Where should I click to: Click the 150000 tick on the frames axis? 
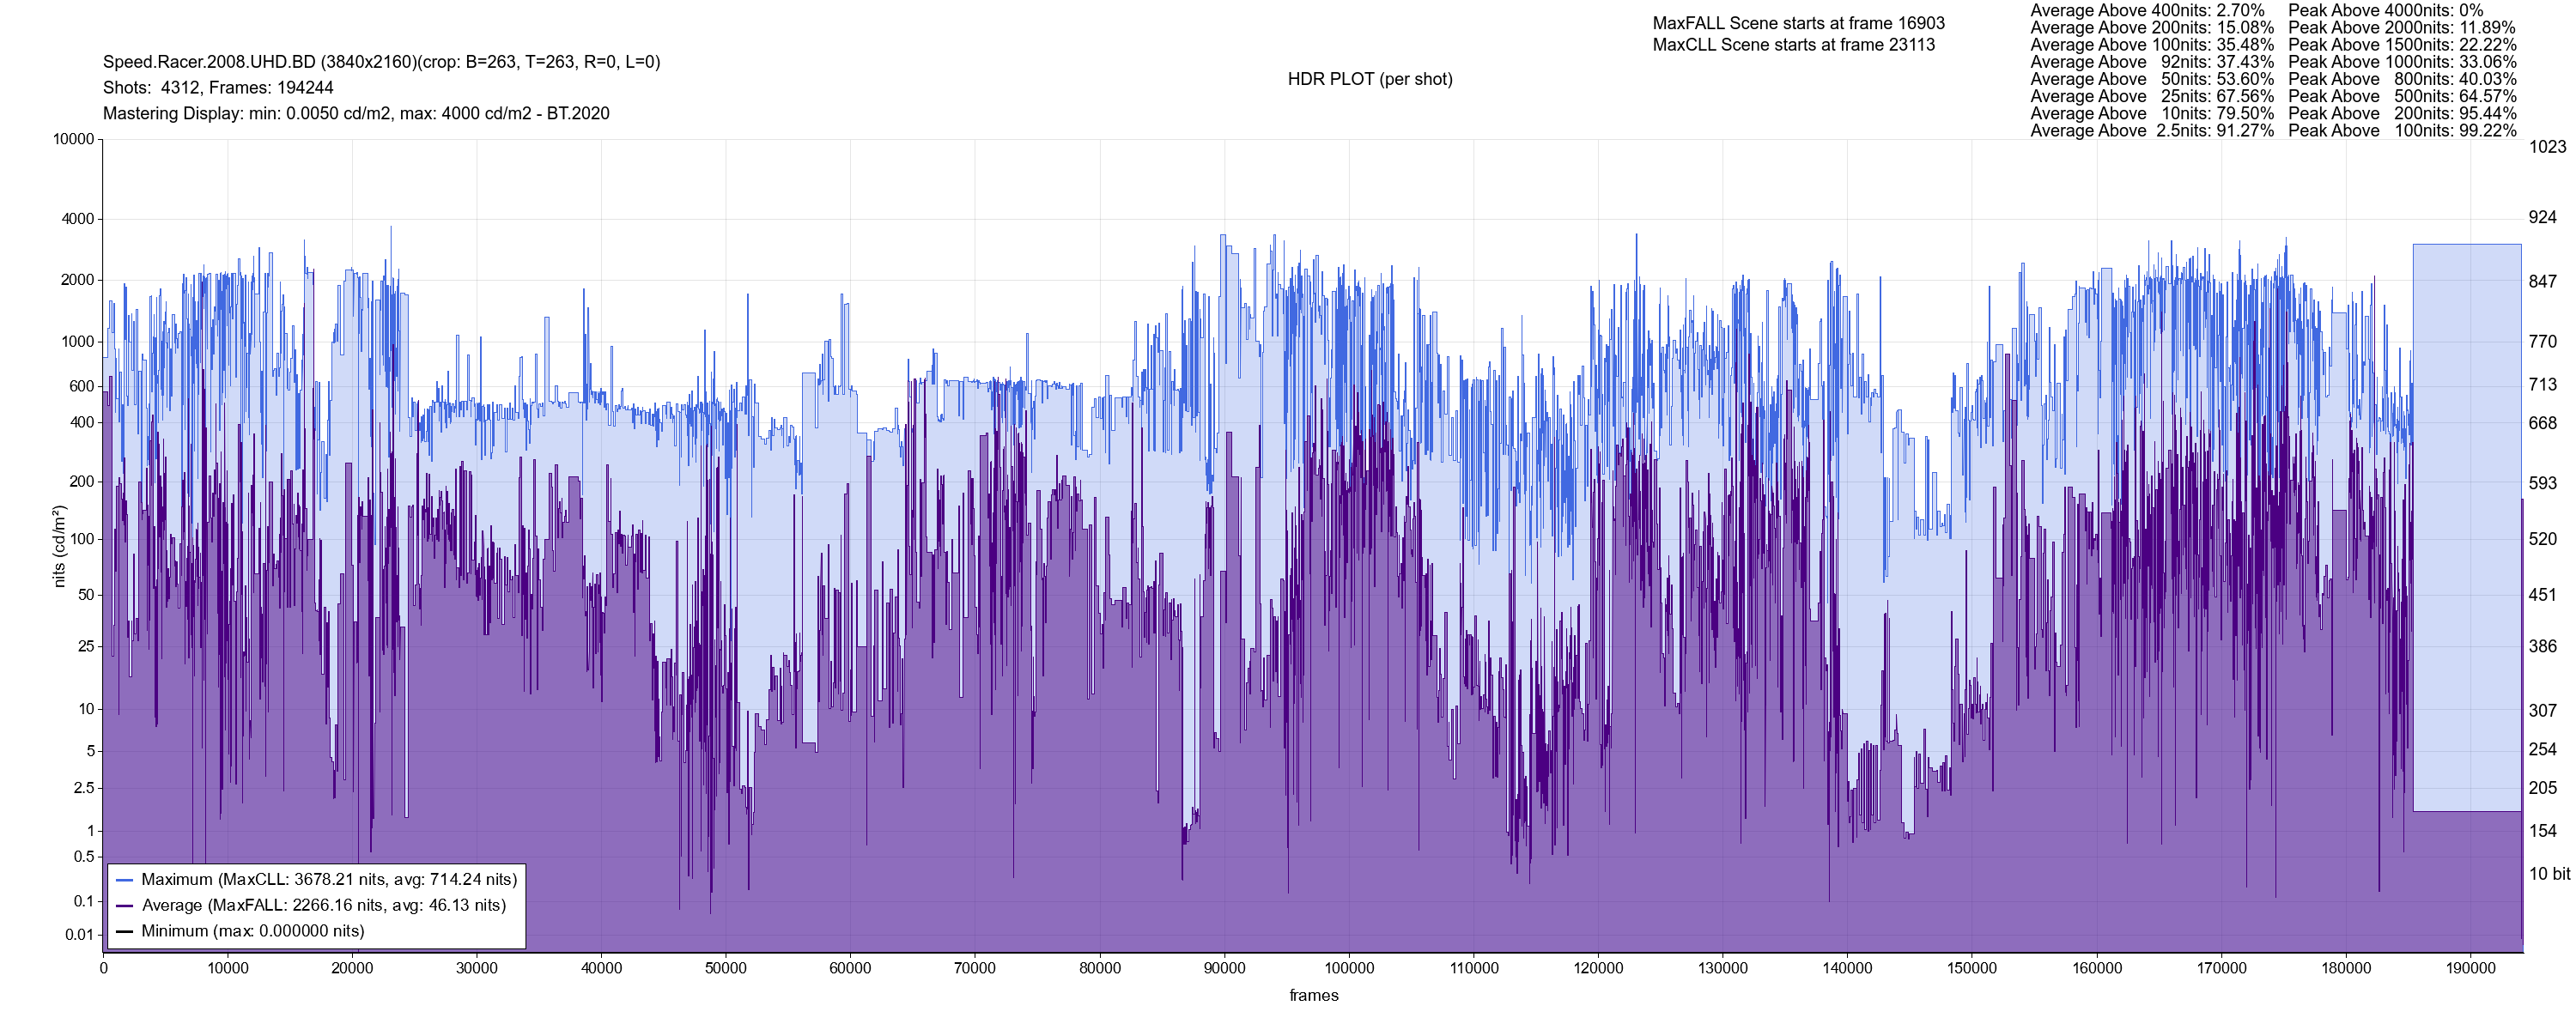coord(1972,968)
